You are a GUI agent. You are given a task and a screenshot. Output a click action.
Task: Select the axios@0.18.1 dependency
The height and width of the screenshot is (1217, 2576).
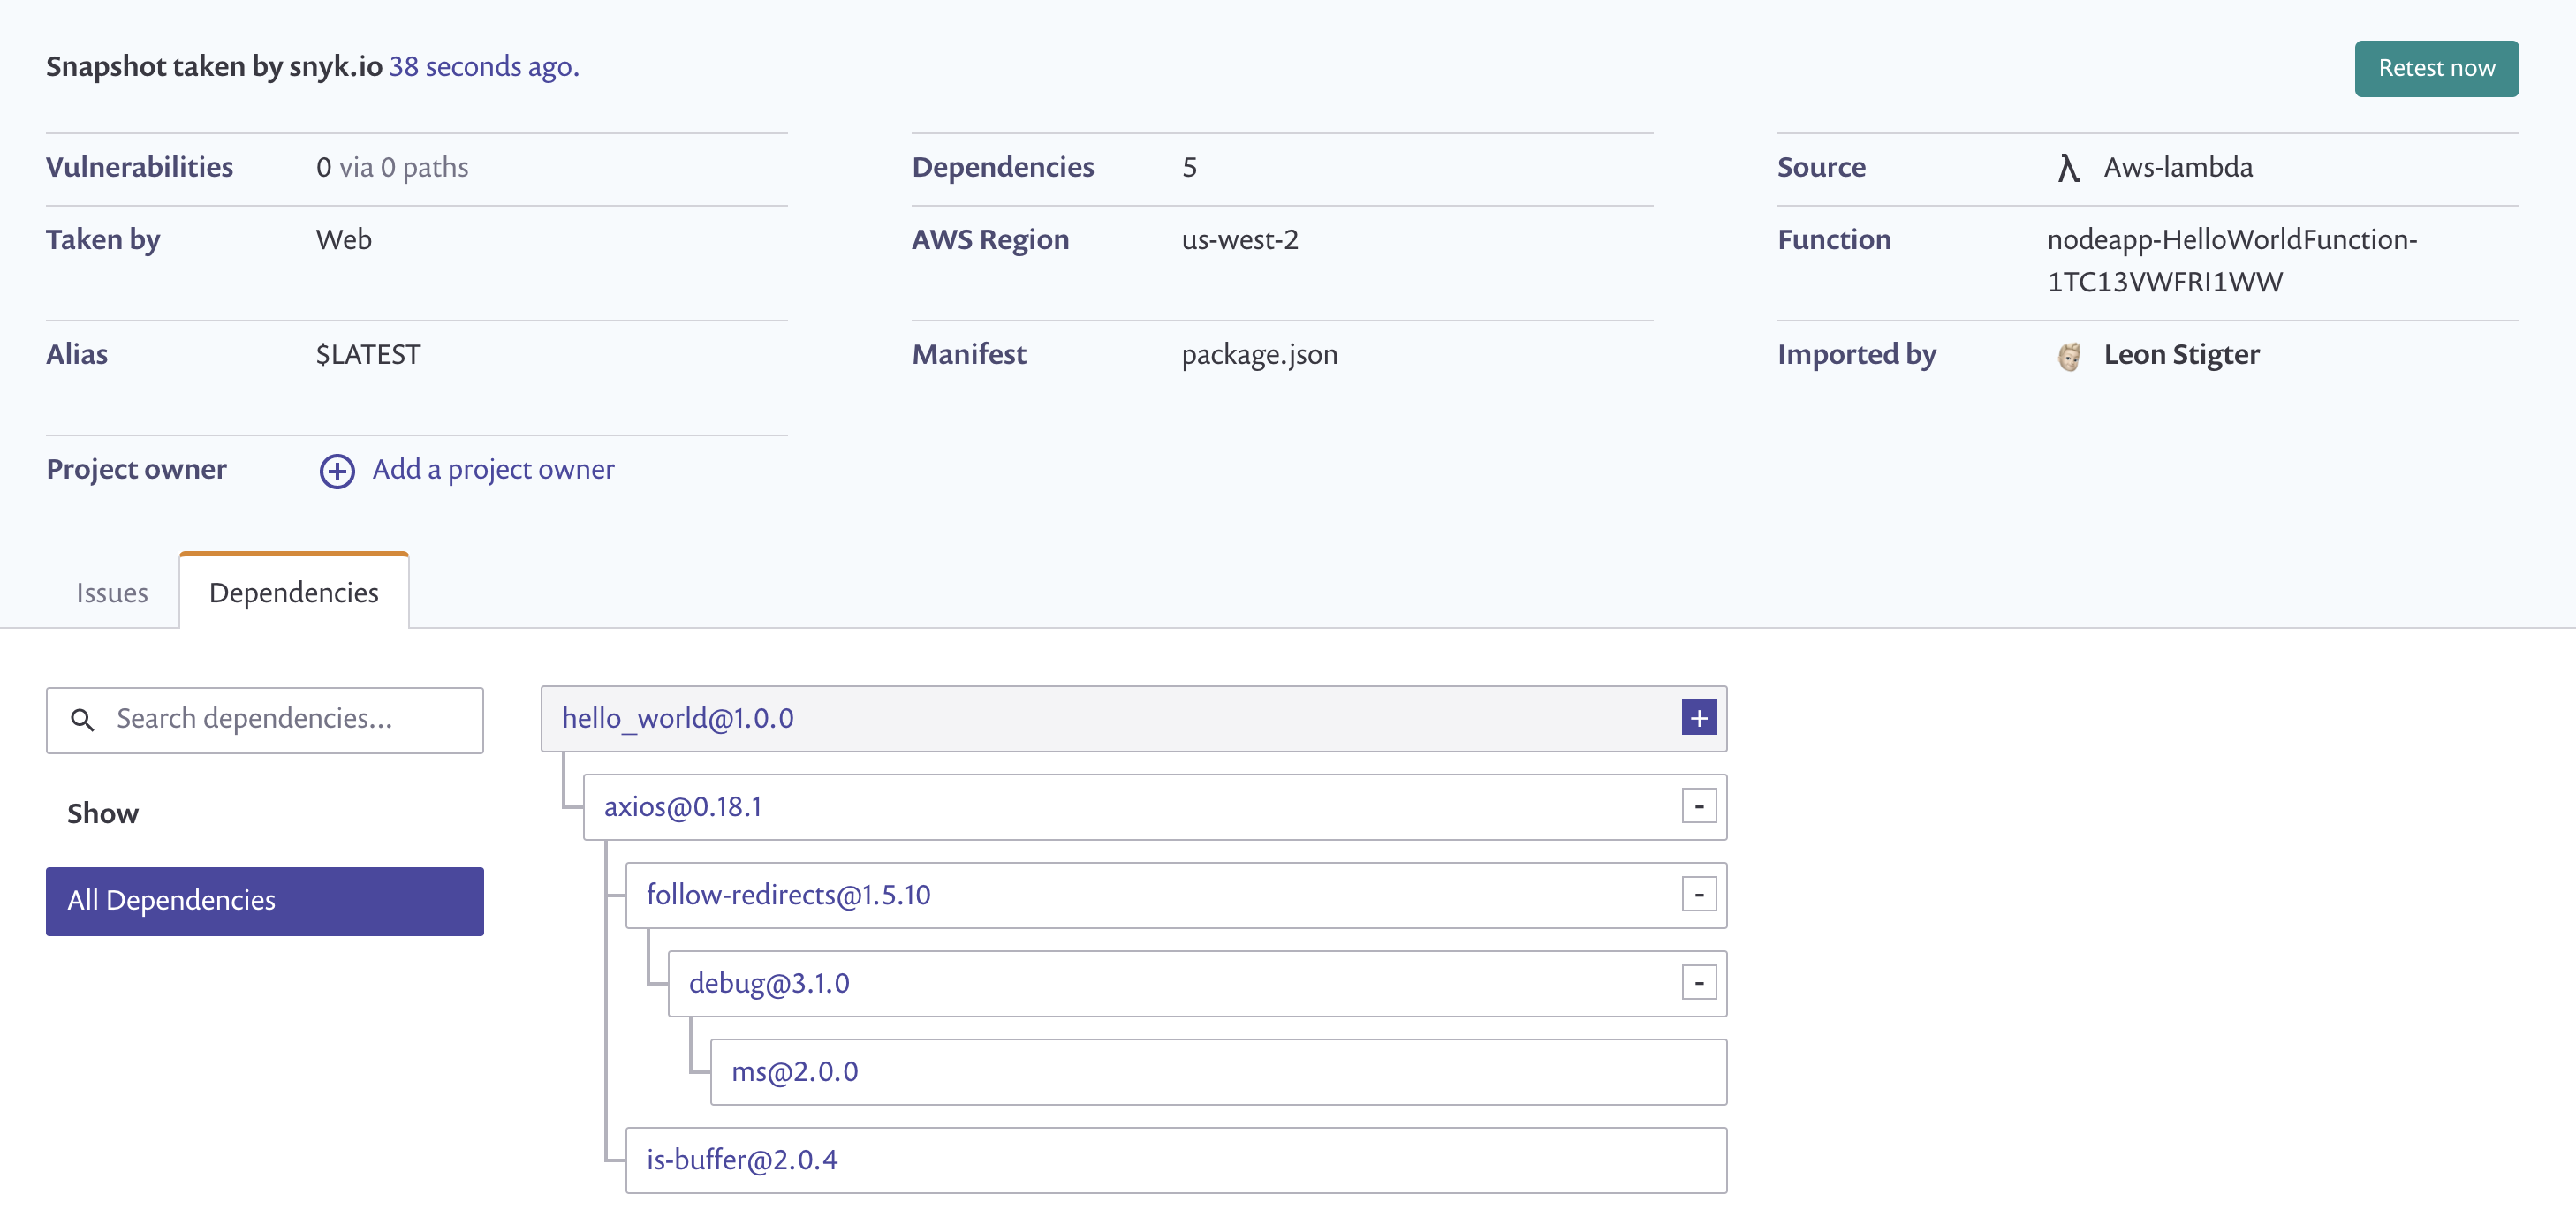pyautogui.click(x=683, y=806)
